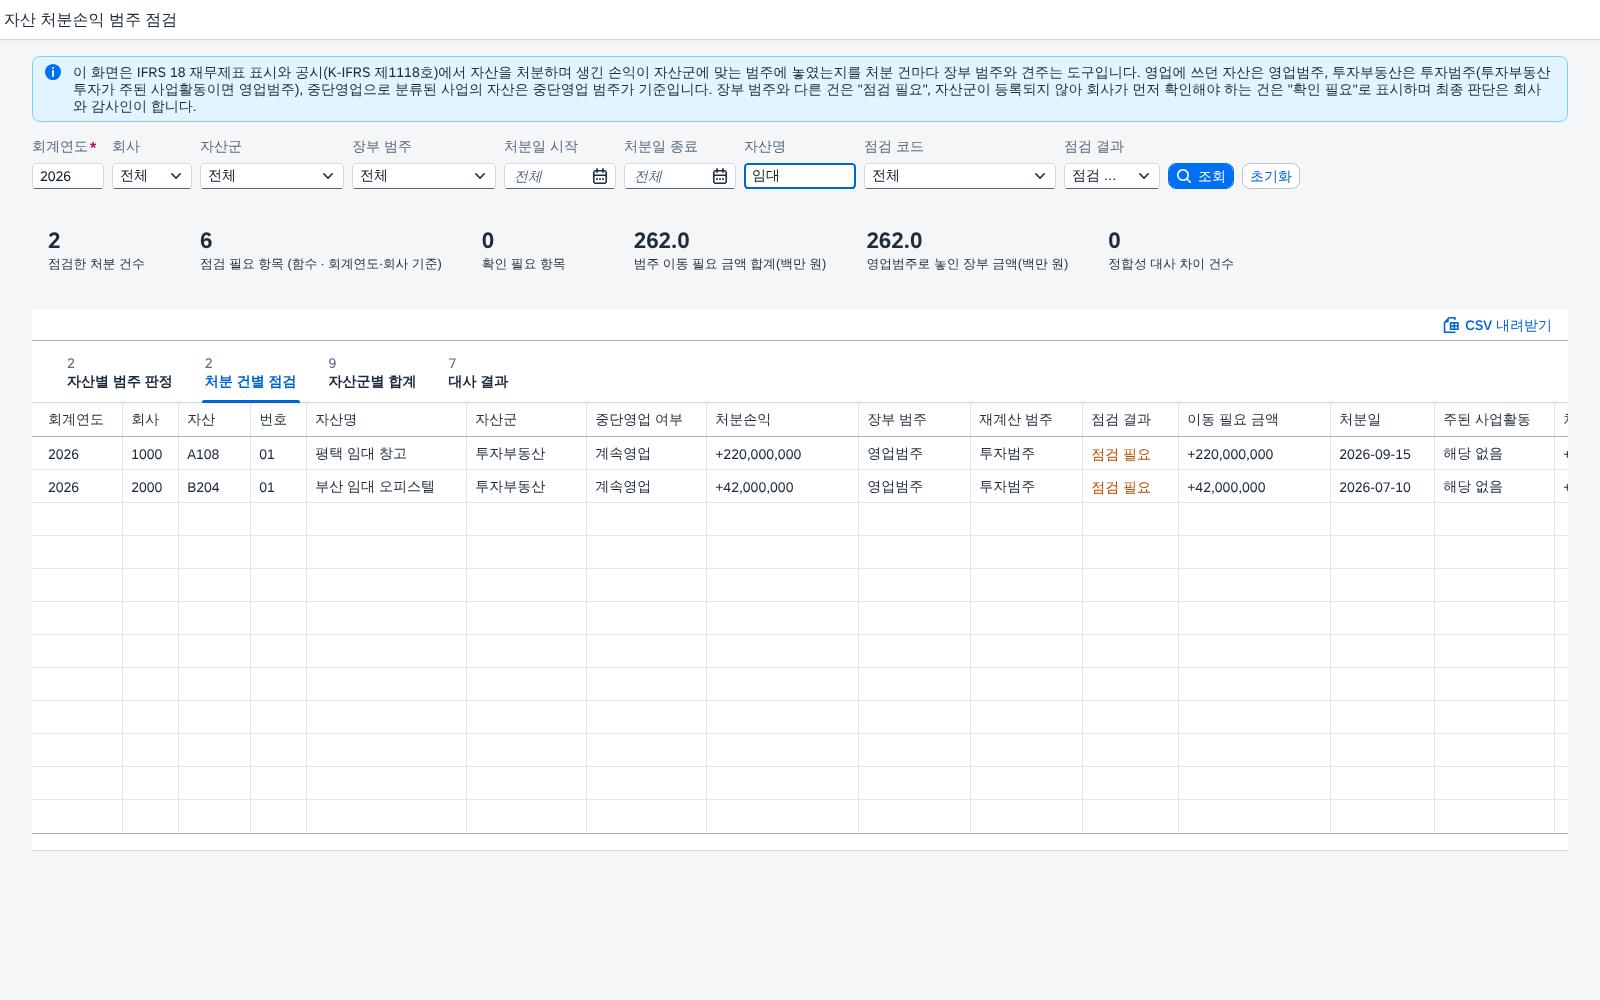
Task: Open the 점검 코드 dropdown
Action: pyautogui.click(x=960, y=176)
